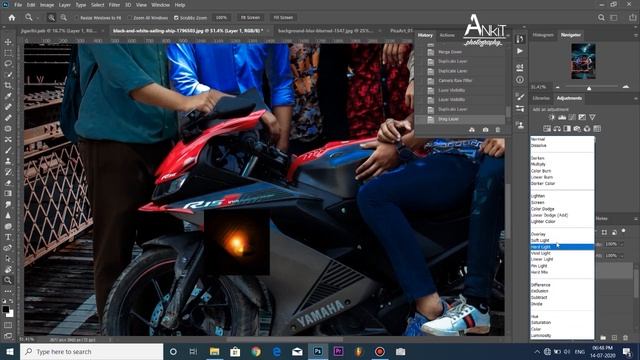Select the Eyedropper tool
Screen dimensions: 640x360
[8, 96]
